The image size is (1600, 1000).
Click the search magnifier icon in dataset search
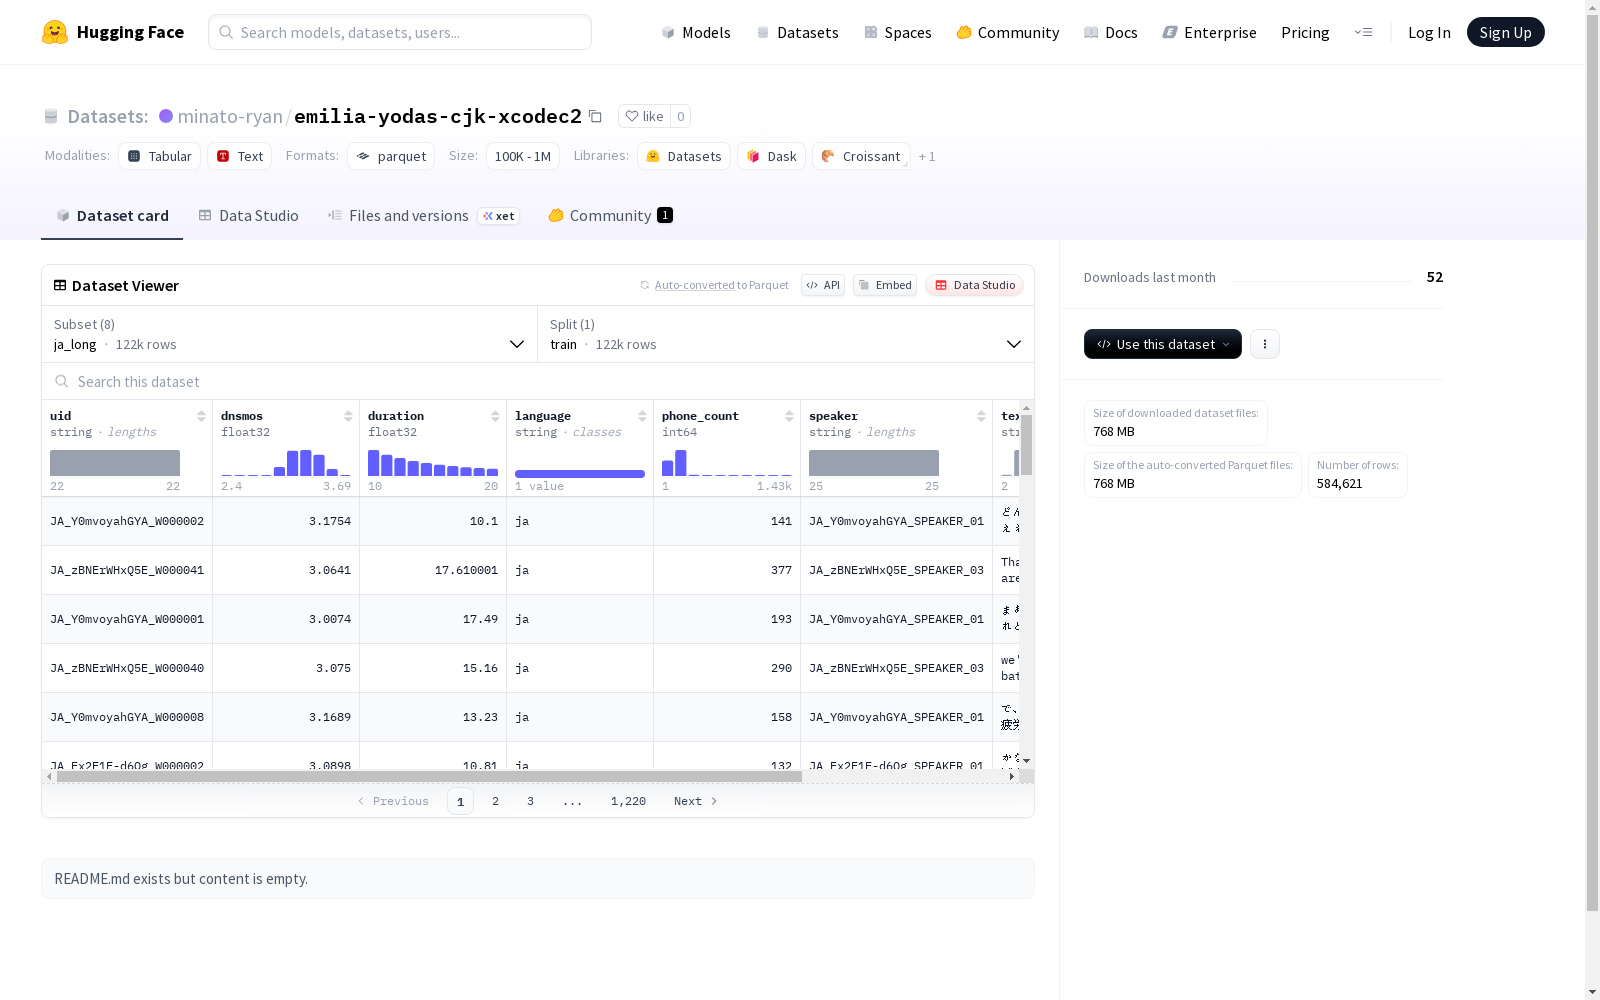[x=62, y=381]
